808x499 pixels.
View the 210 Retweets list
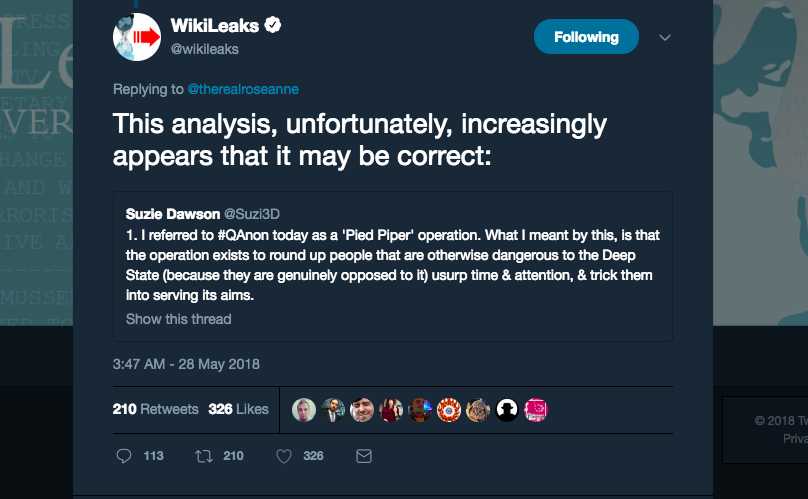[156, 409]
